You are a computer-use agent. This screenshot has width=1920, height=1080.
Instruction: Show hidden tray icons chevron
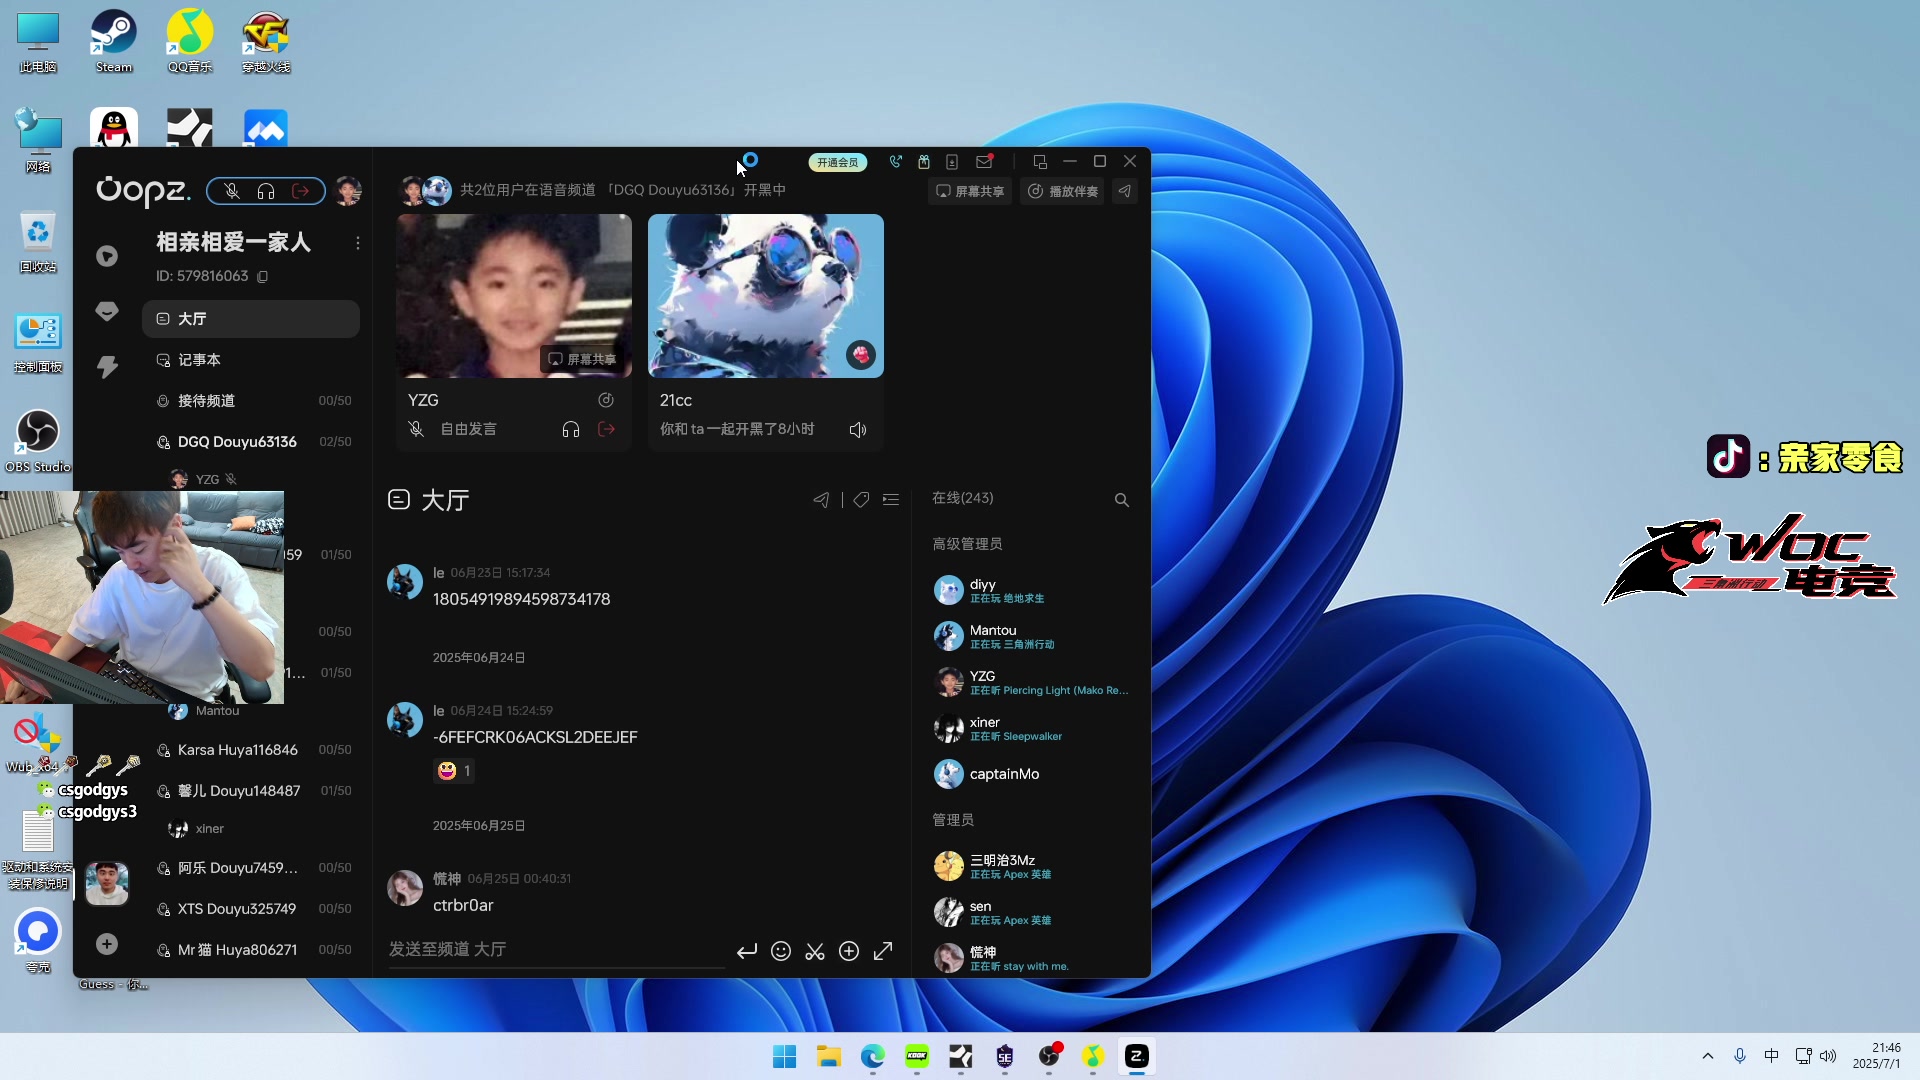pyautogui.click(x=1708, y=1057)
